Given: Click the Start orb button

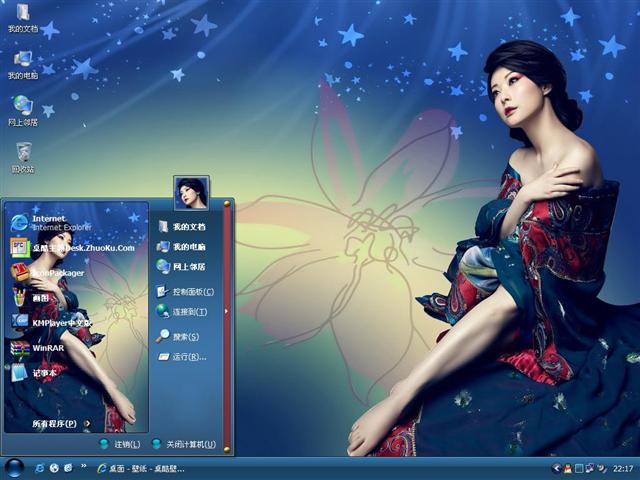Looking at the screenshot, I should (14, 468).
